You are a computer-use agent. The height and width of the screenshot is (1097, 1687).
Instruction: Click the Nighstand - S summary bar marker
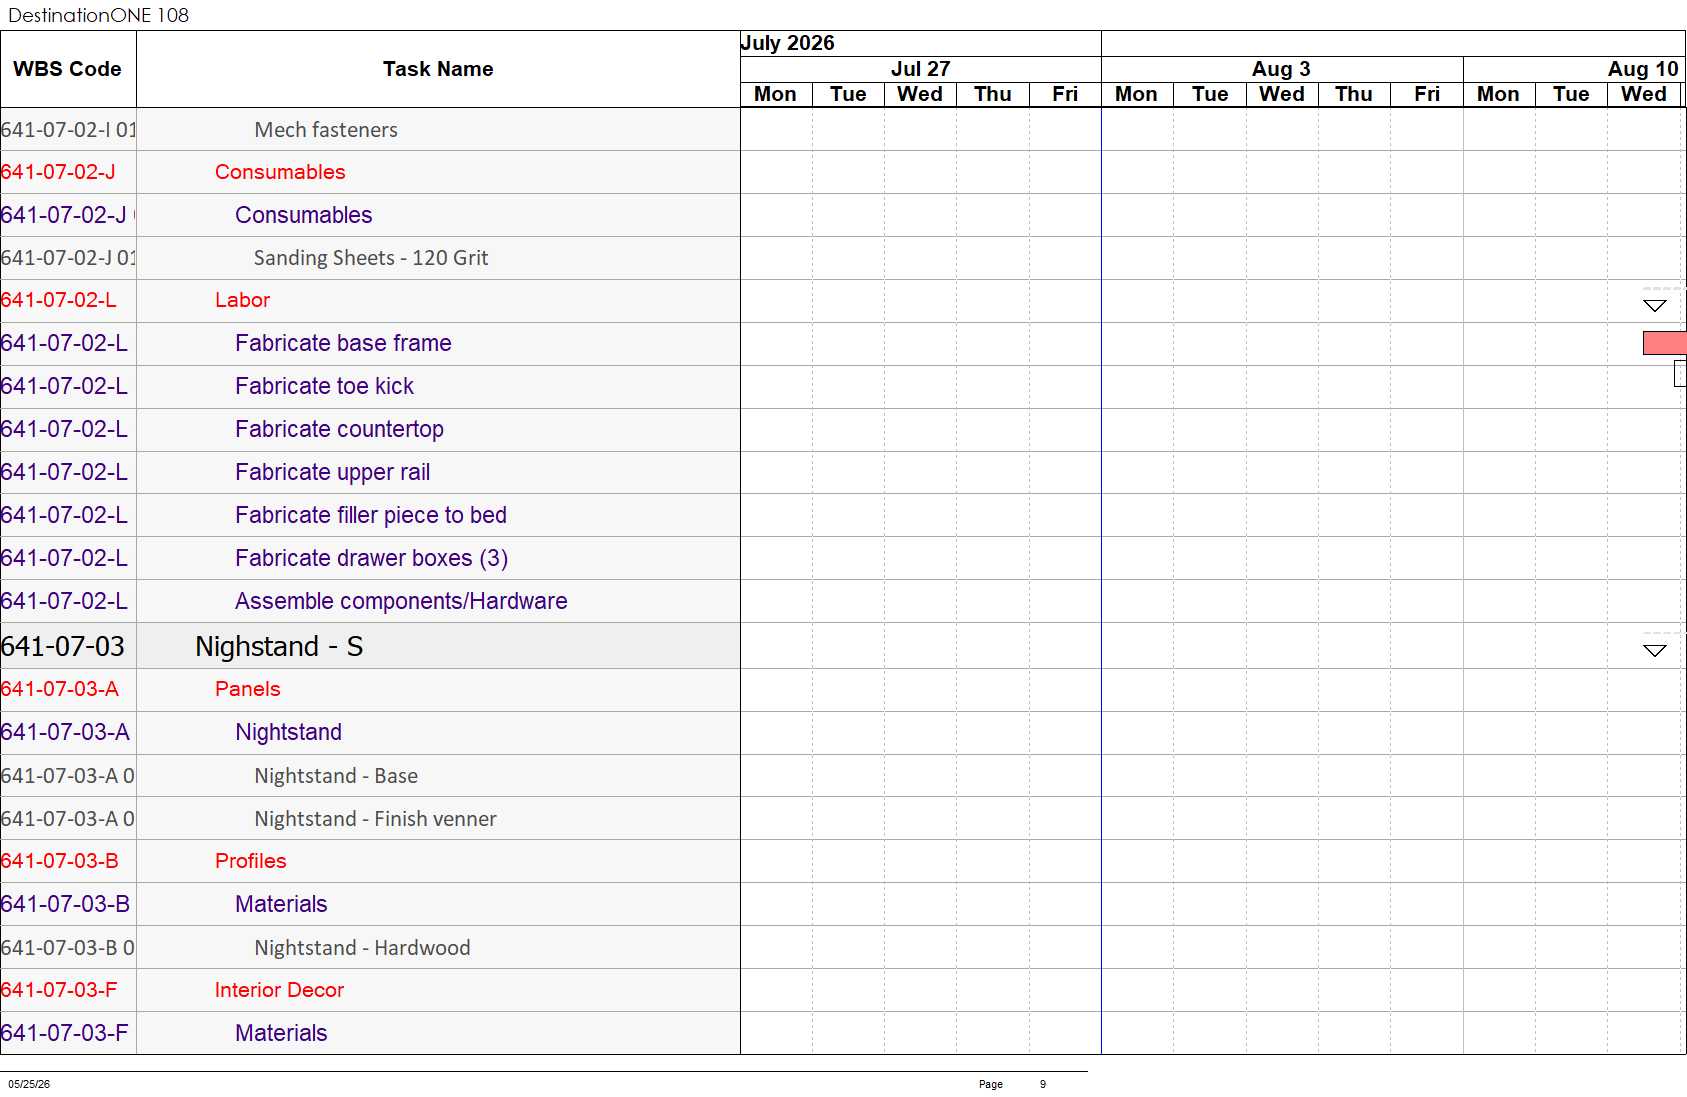(x=1655, y=651)
